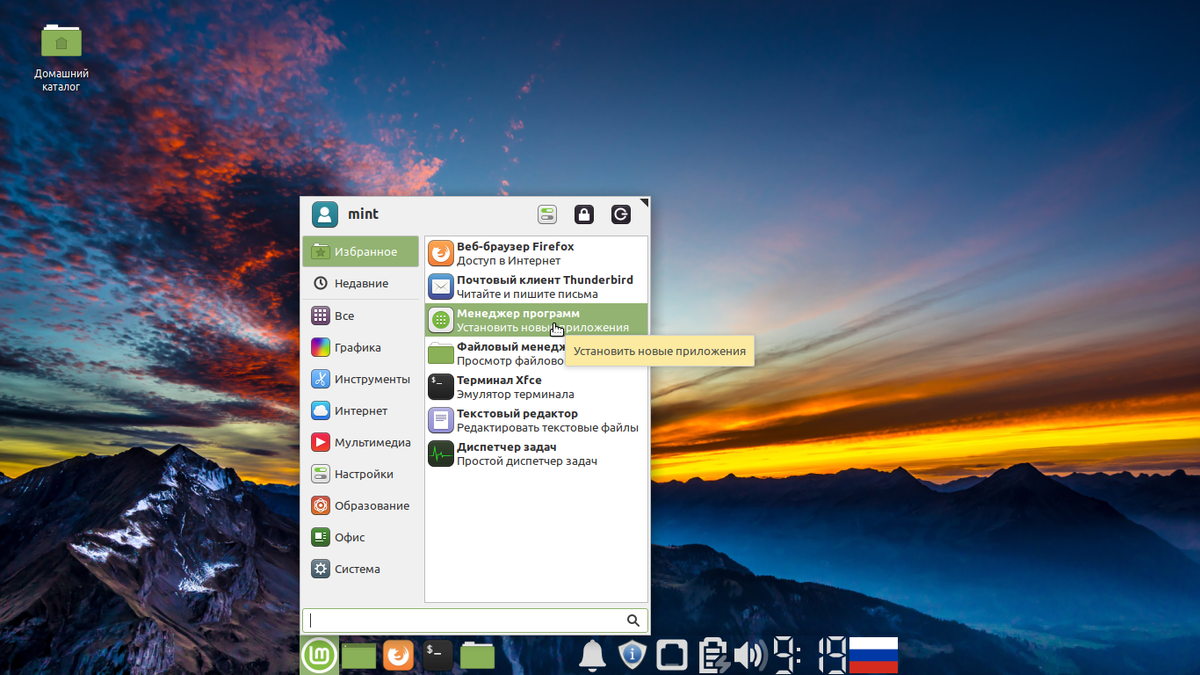
Task: Open the Мультимедиа category
Action: tap(361, 442)
